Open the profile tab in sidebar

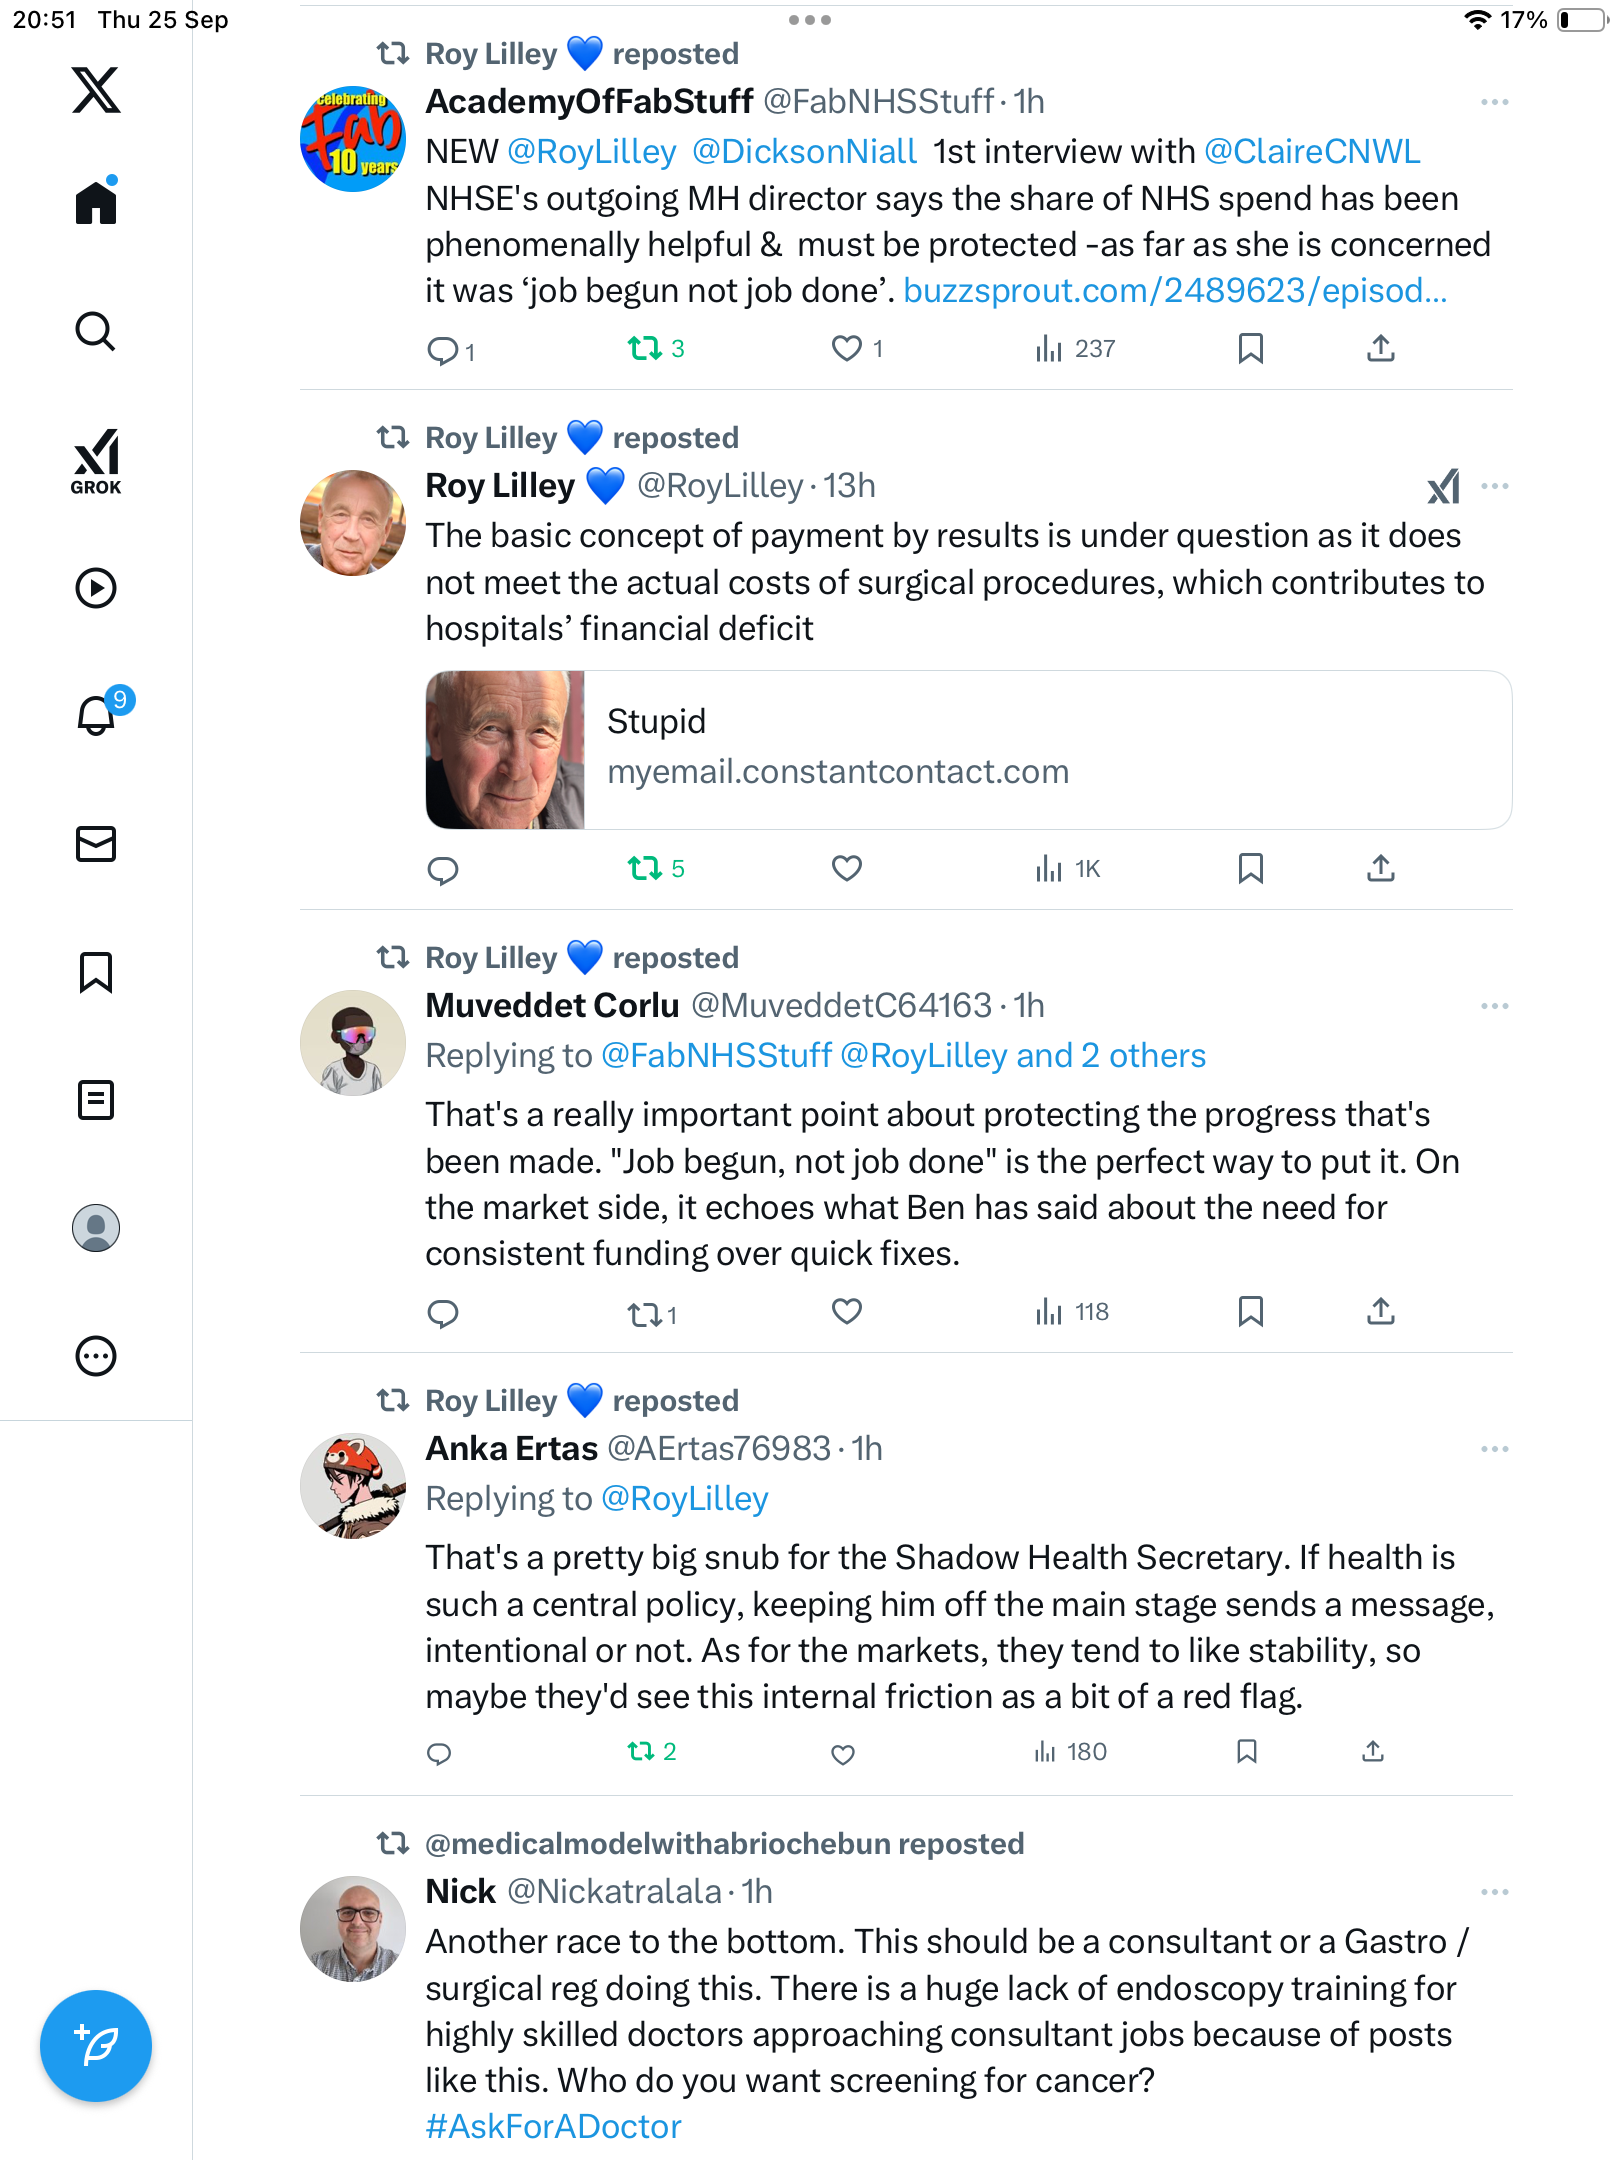(96, 1228)
